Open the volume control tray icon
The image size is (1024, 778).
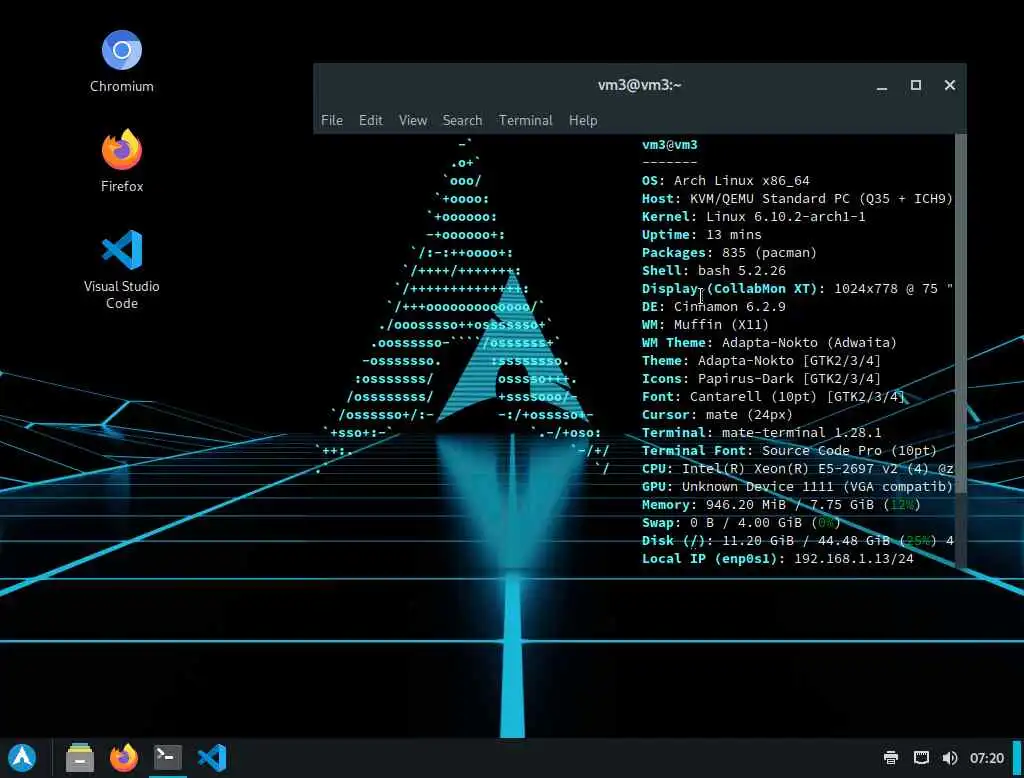(x=950, y=758)
